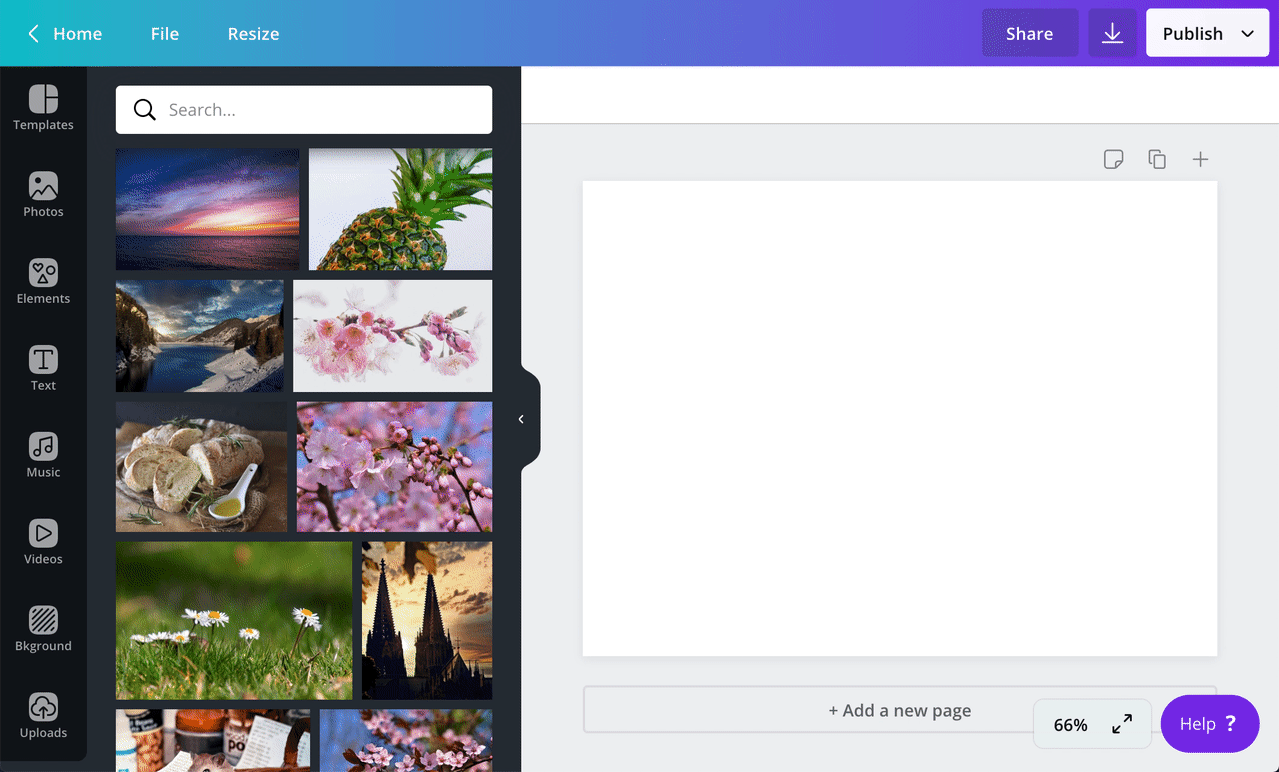Open the File menu
This screenshot has height=772, width=1279.
165,34
